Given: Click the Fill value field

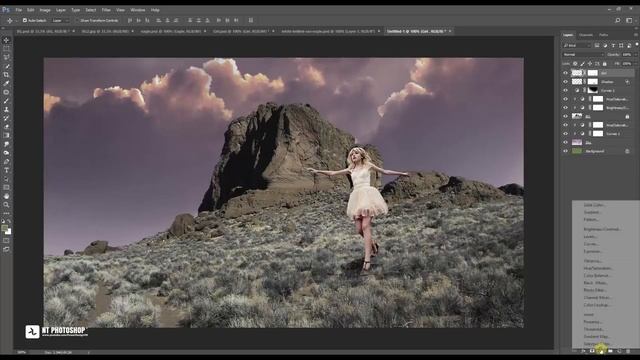Looking at the screenshot, I should point(627,64).
